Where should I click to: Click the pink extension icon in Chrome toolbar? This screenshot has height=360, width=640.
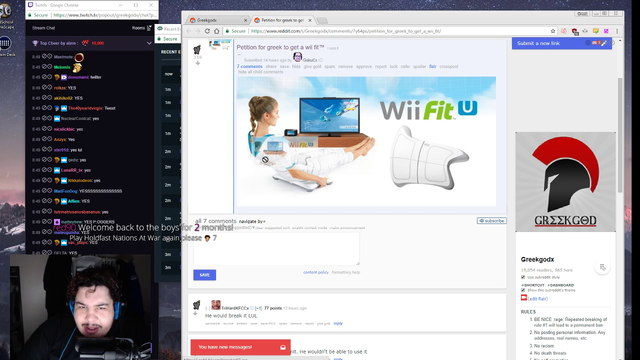tap(606, 31)
